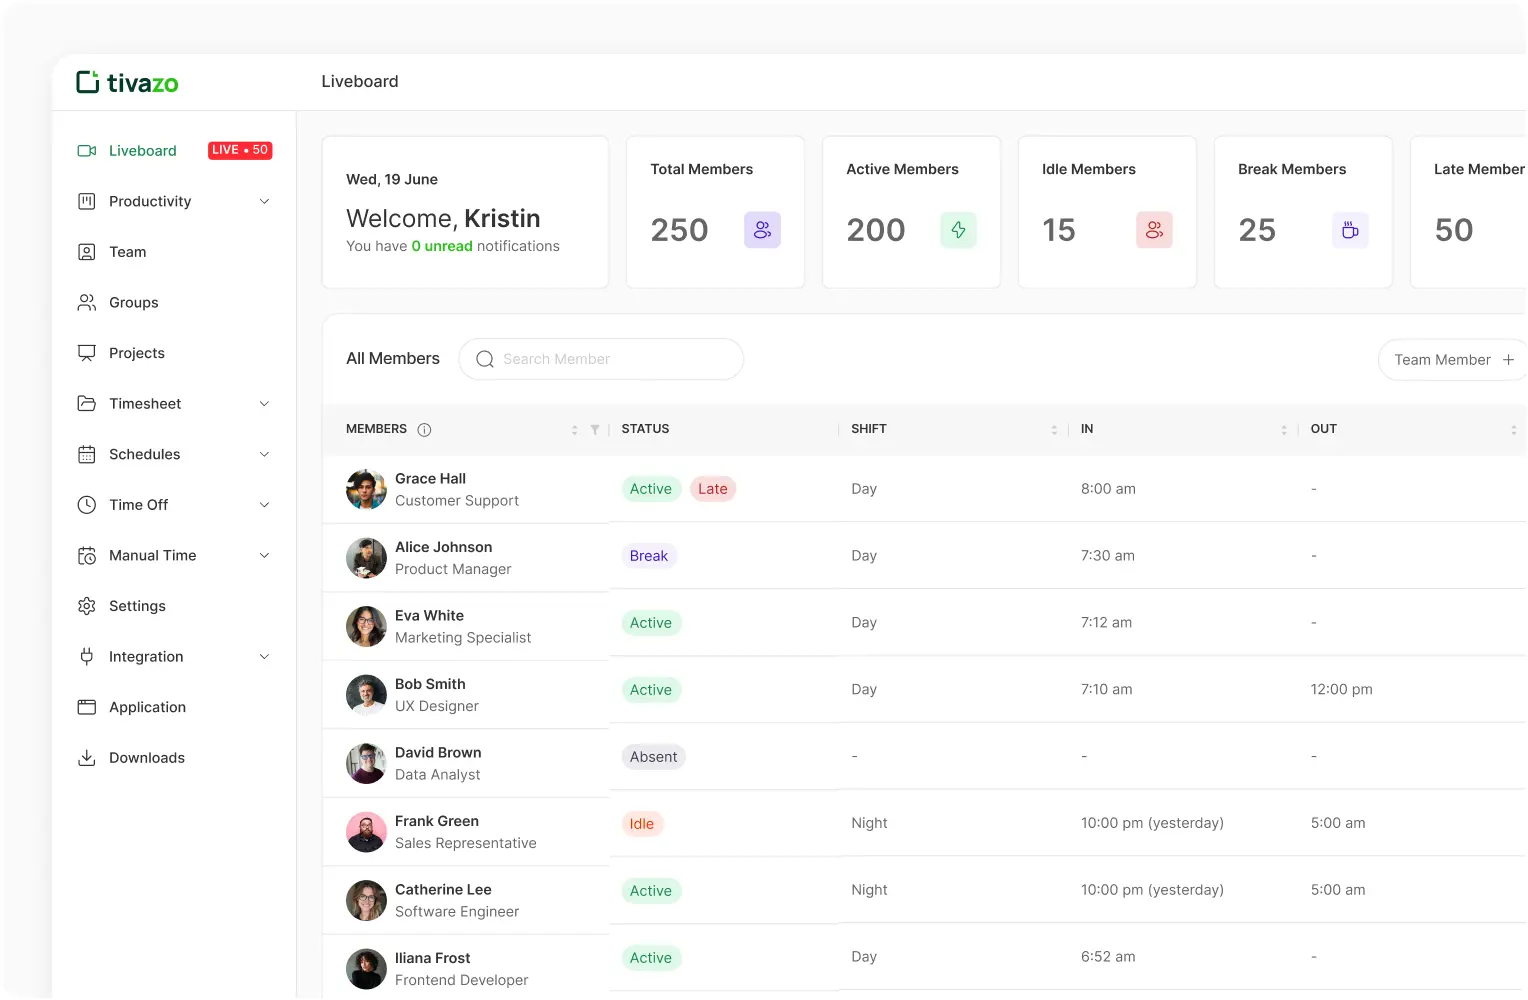This screenshot has width=1528, height=1000.
Task: Expand the Time Off menu chevron
Action: pos(264,505)
